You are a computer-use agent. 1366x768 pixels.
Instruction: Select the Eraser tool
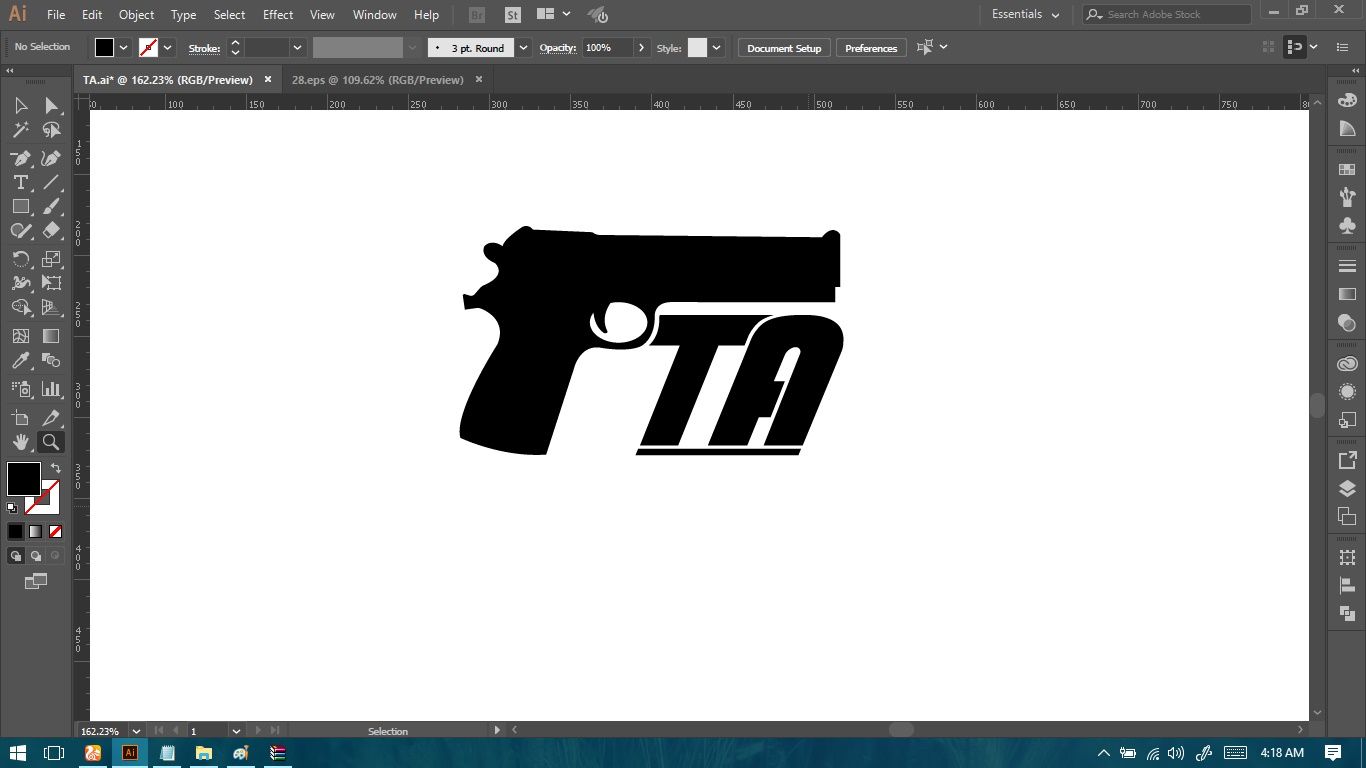[51, 230]
